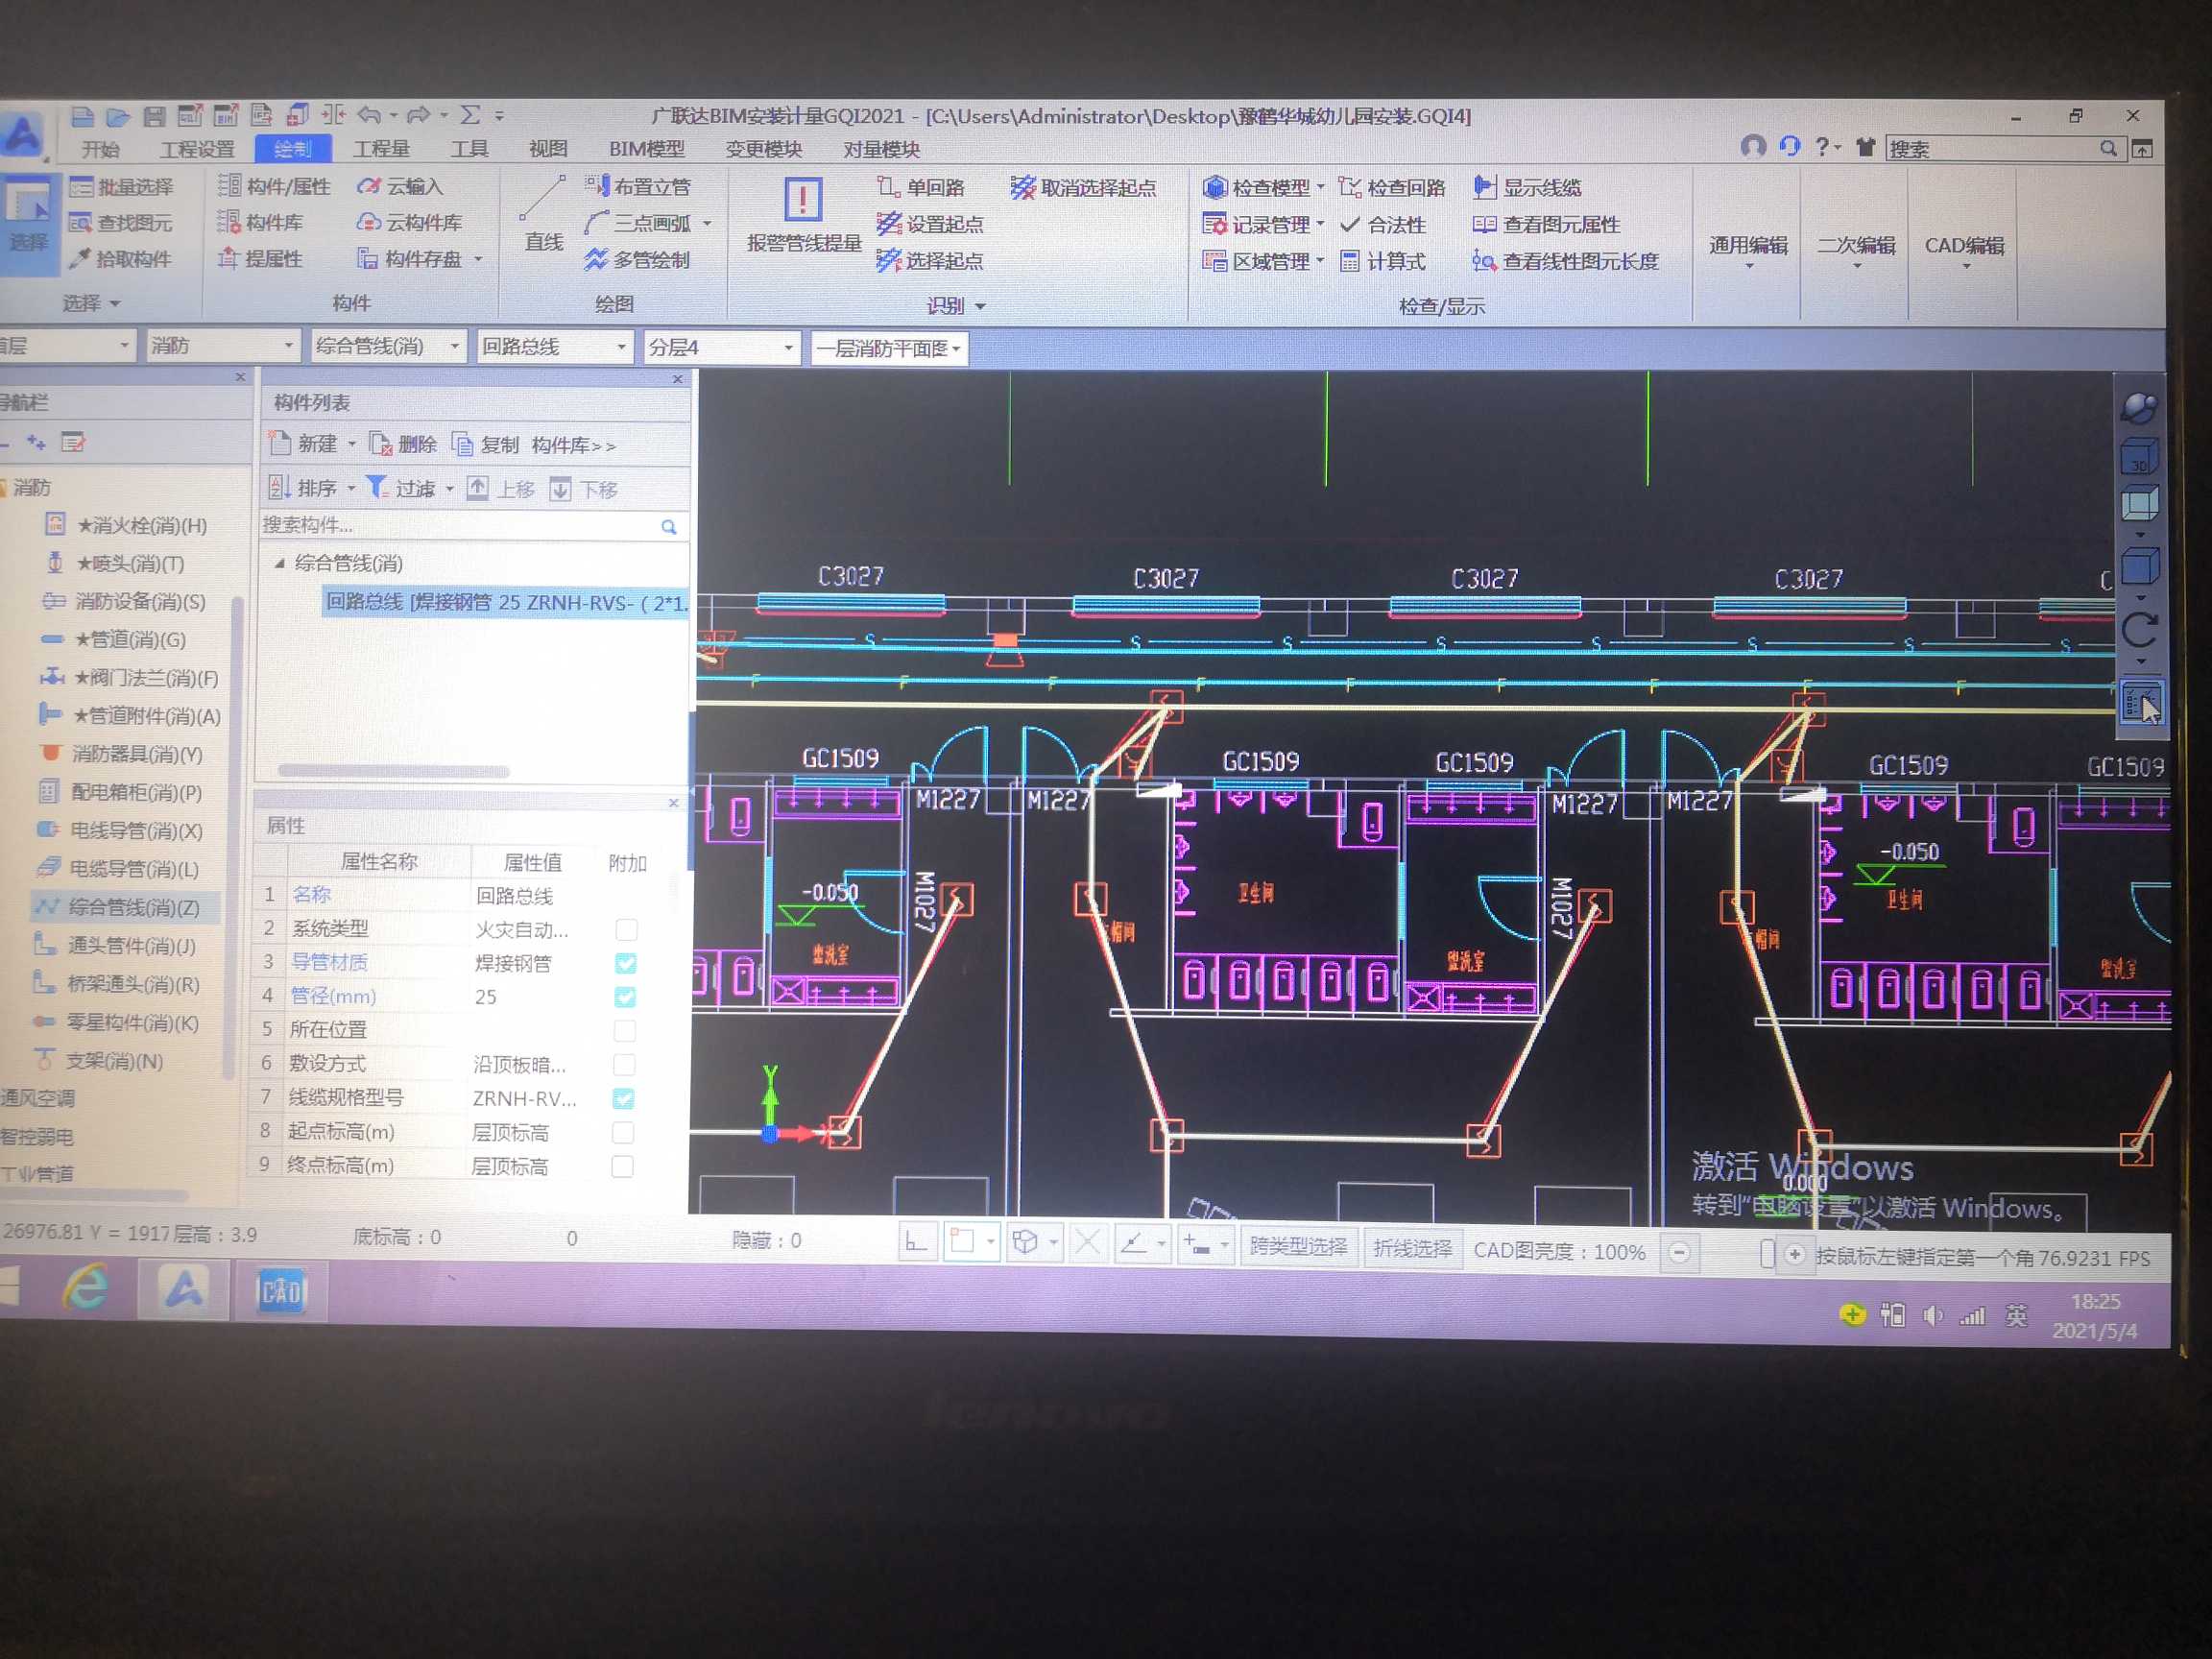Click 复制 in the component list
This screenshot has height=1659, width=2212.
(x=486, y=444)
